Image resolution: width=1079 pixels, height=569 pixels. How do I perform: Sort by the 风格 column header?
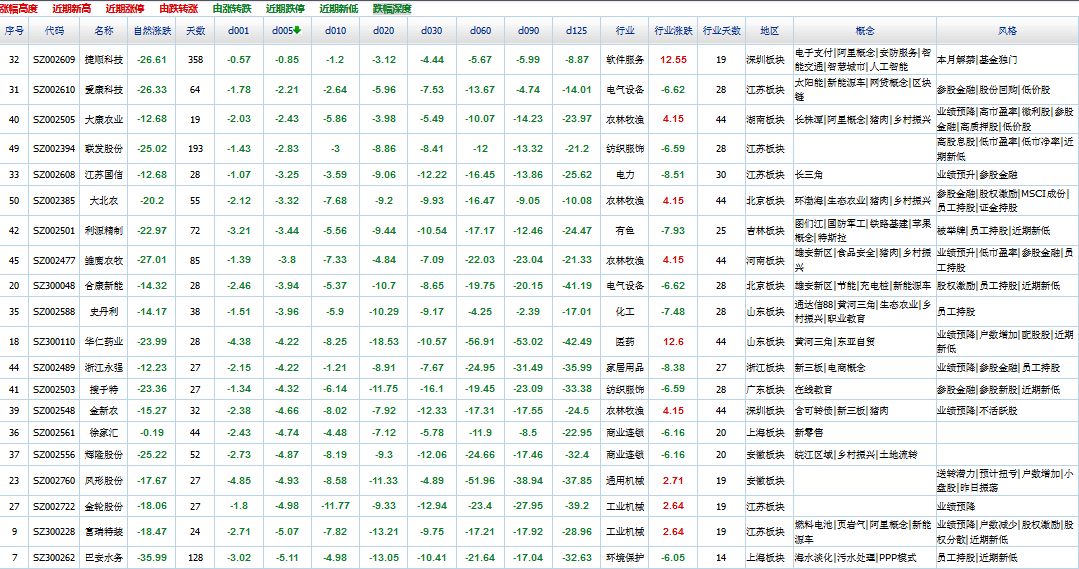click(1007, 31)
